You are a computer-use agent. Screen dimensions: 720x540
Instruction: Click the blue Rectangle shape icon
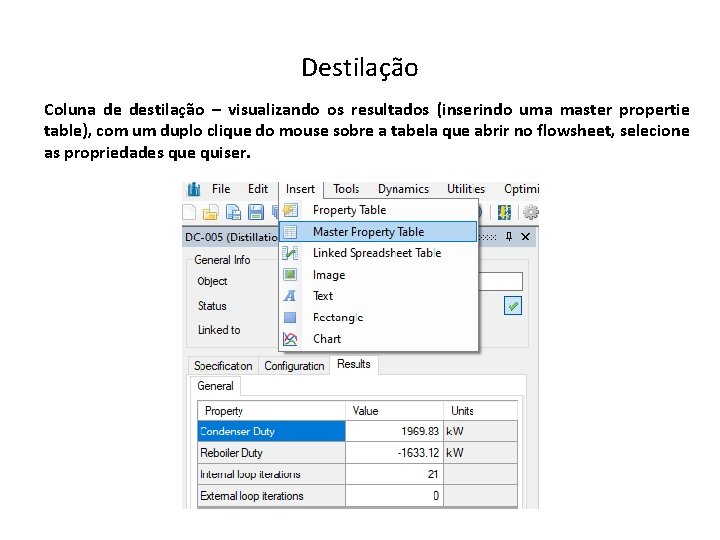(290, 317)
